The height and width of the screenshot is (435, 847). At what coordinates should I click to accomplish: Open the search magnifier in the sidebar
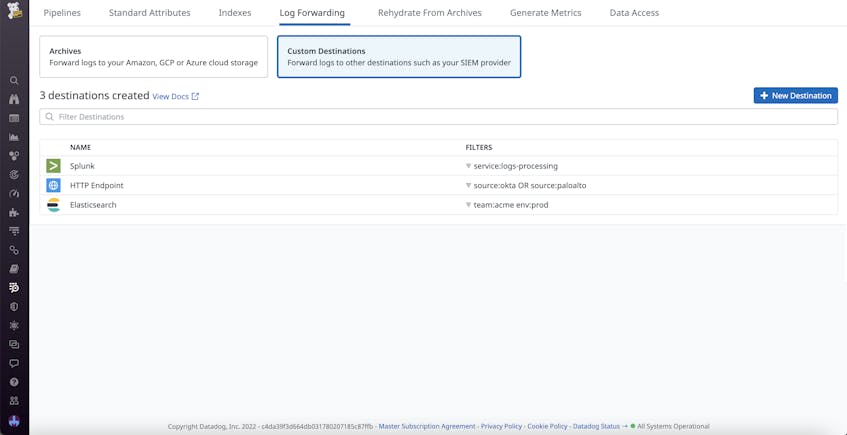coord(14,81)
